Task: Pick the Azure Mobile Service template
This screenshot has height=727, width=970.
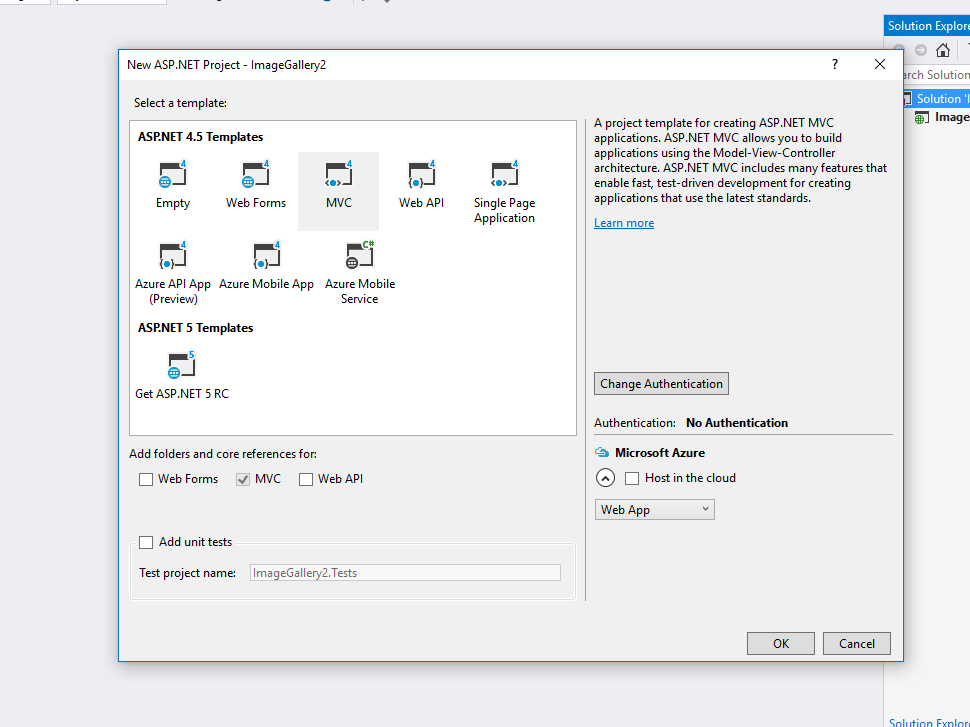Action: (x=359, y=273)
